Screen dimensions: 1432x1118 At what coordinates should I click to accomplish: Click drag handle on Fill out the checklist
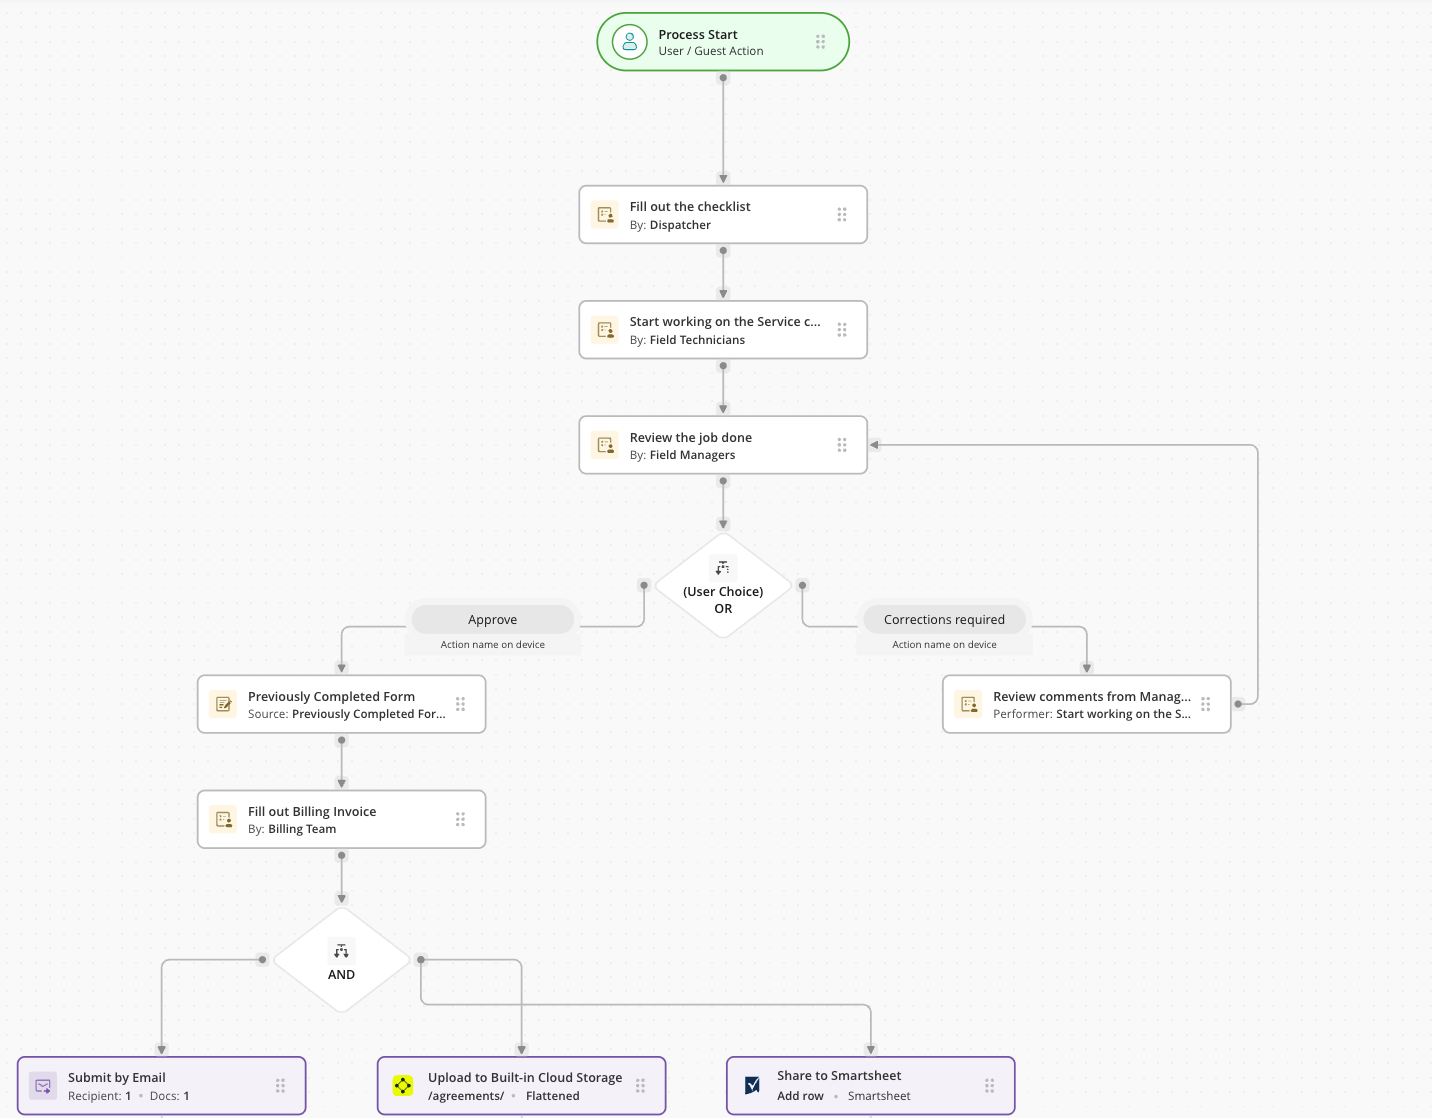[842, 214]
